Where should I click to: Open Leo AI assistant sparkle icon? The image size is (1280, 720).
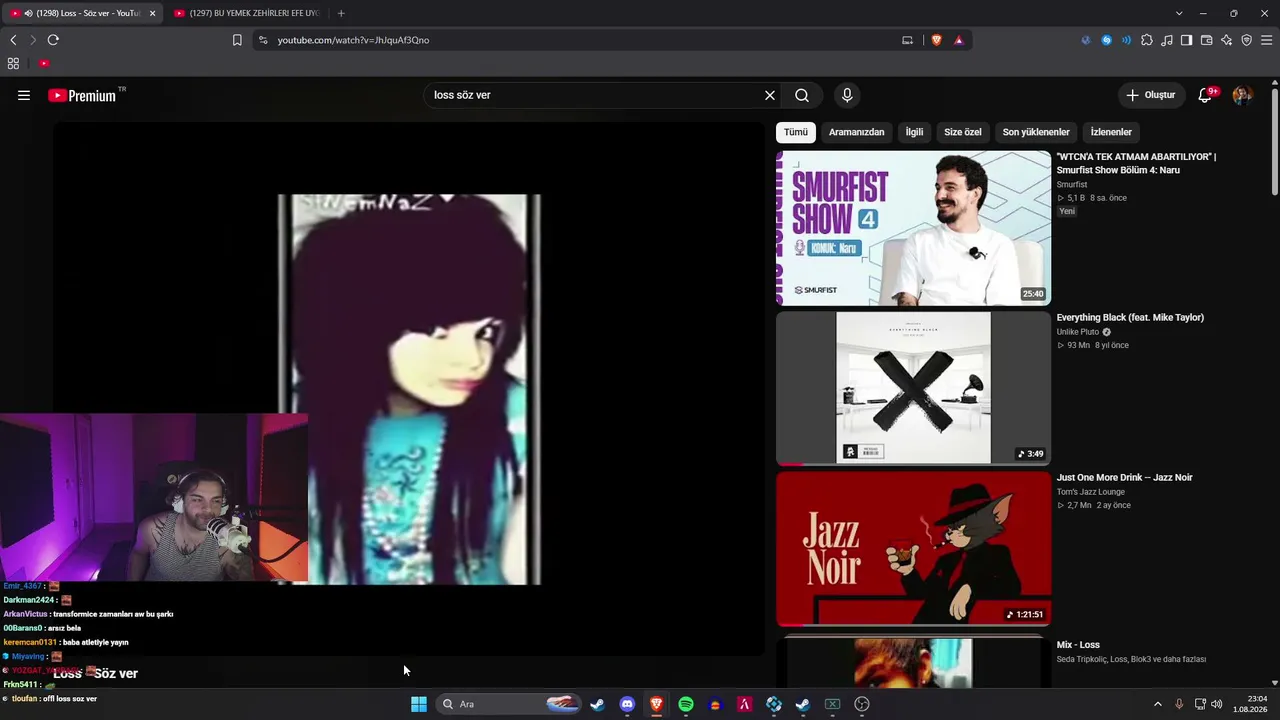pyautogui.click(x=1226, y=40)
